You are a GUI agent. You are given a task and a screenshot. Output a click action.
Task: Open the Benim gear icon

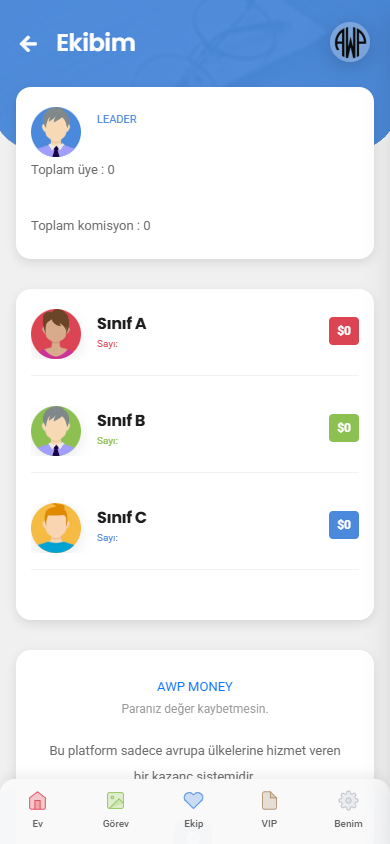coord(349,801)
